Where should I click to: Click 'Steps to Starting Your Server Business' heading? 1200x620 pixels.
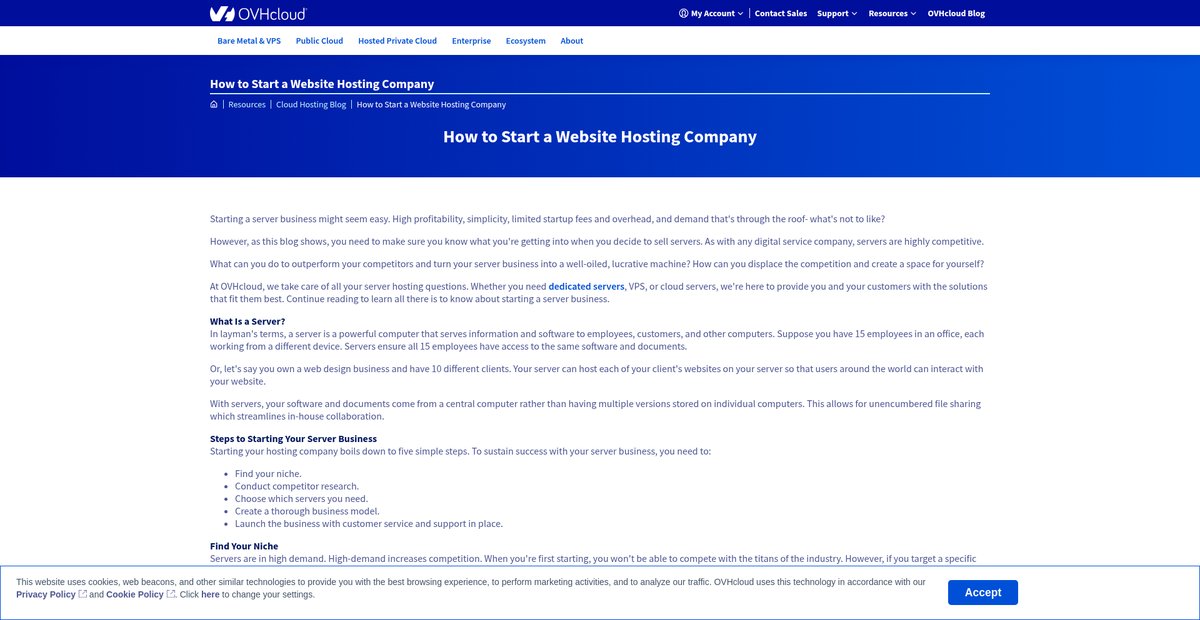pyautogui.click(x=293, y=438)
